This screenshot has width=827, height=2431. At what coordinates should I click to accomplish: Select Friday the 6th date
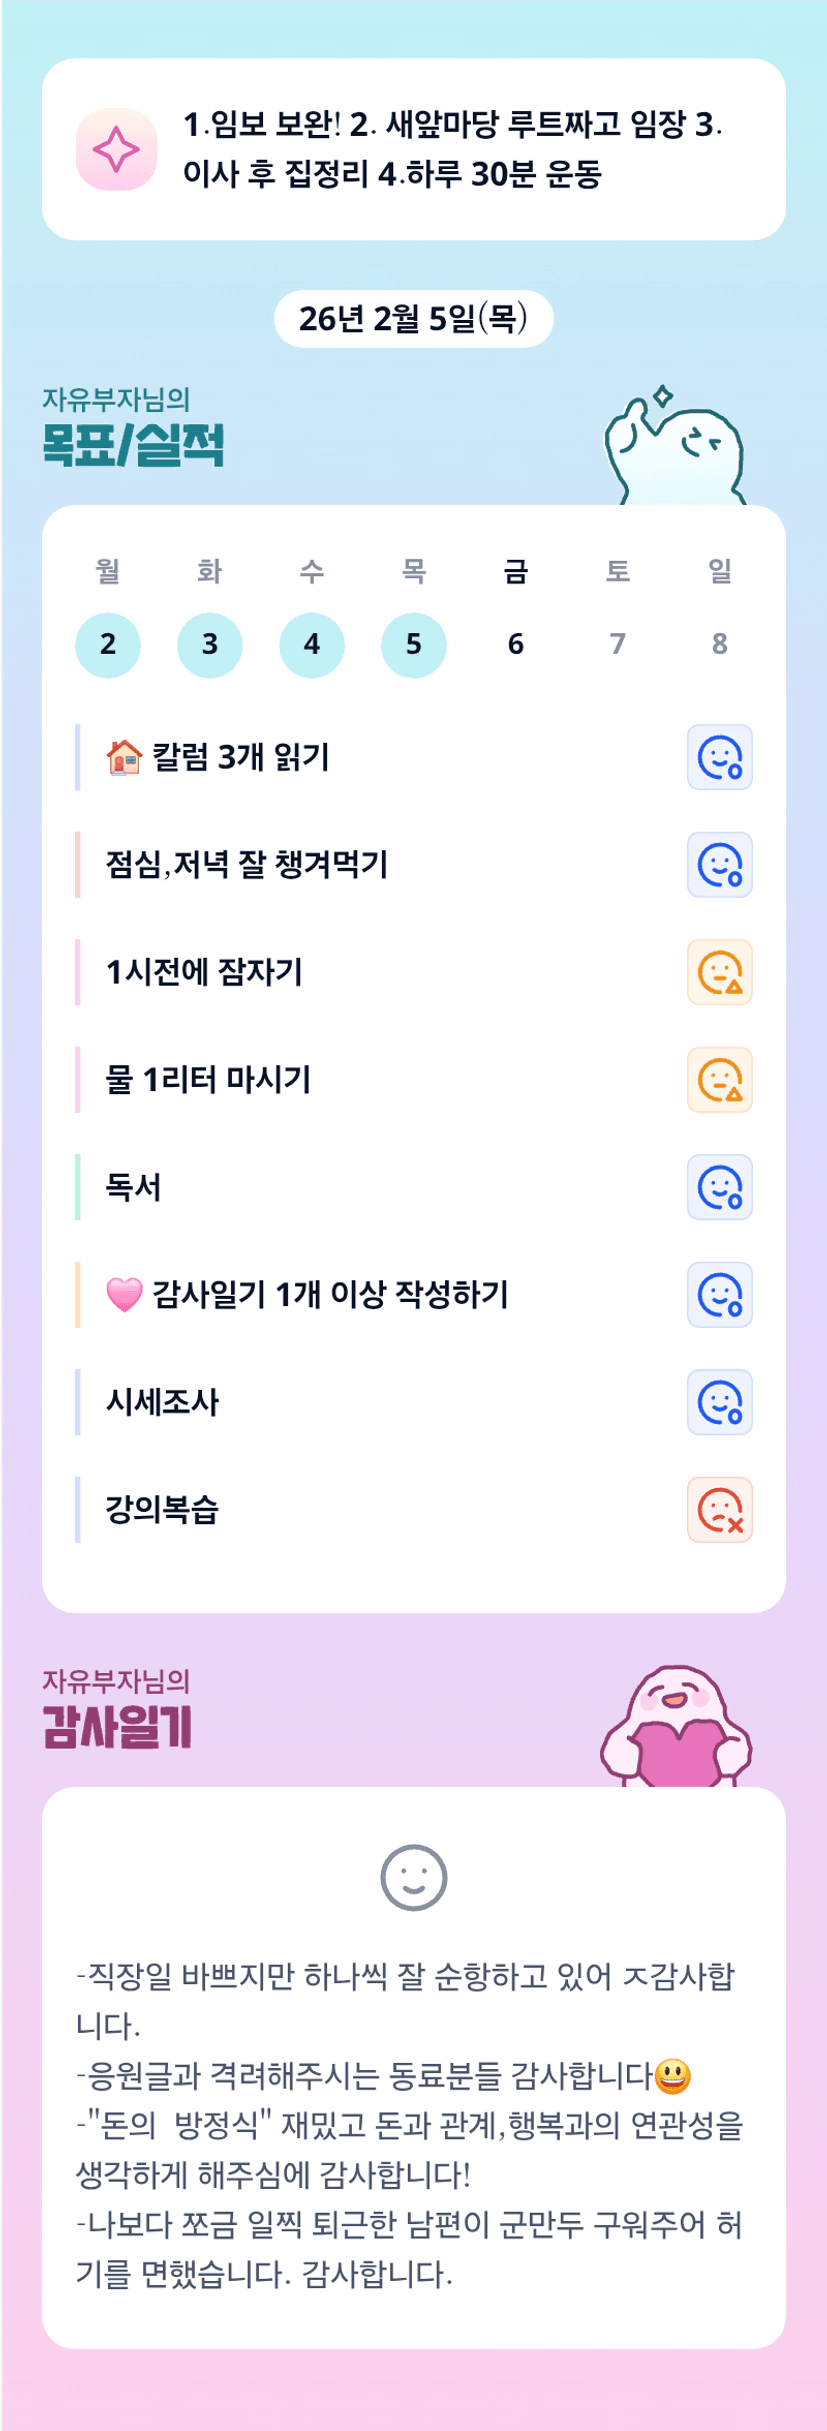pyautogui.click(x=516, y=645)
